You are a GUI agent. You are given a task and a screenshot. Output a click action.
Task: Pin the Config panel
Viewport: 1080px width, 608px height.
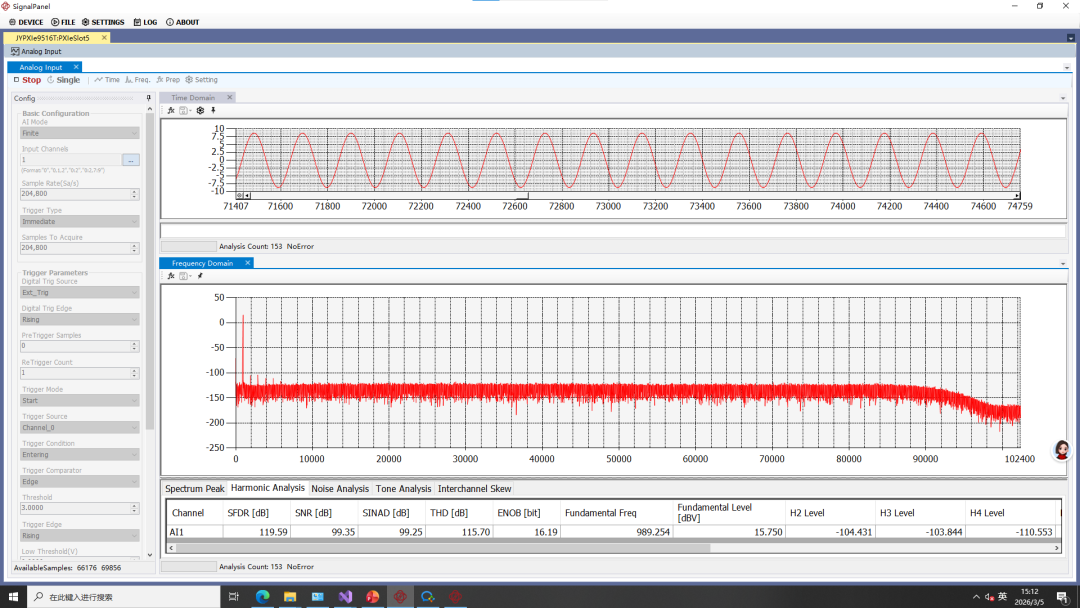coord(149,98)
